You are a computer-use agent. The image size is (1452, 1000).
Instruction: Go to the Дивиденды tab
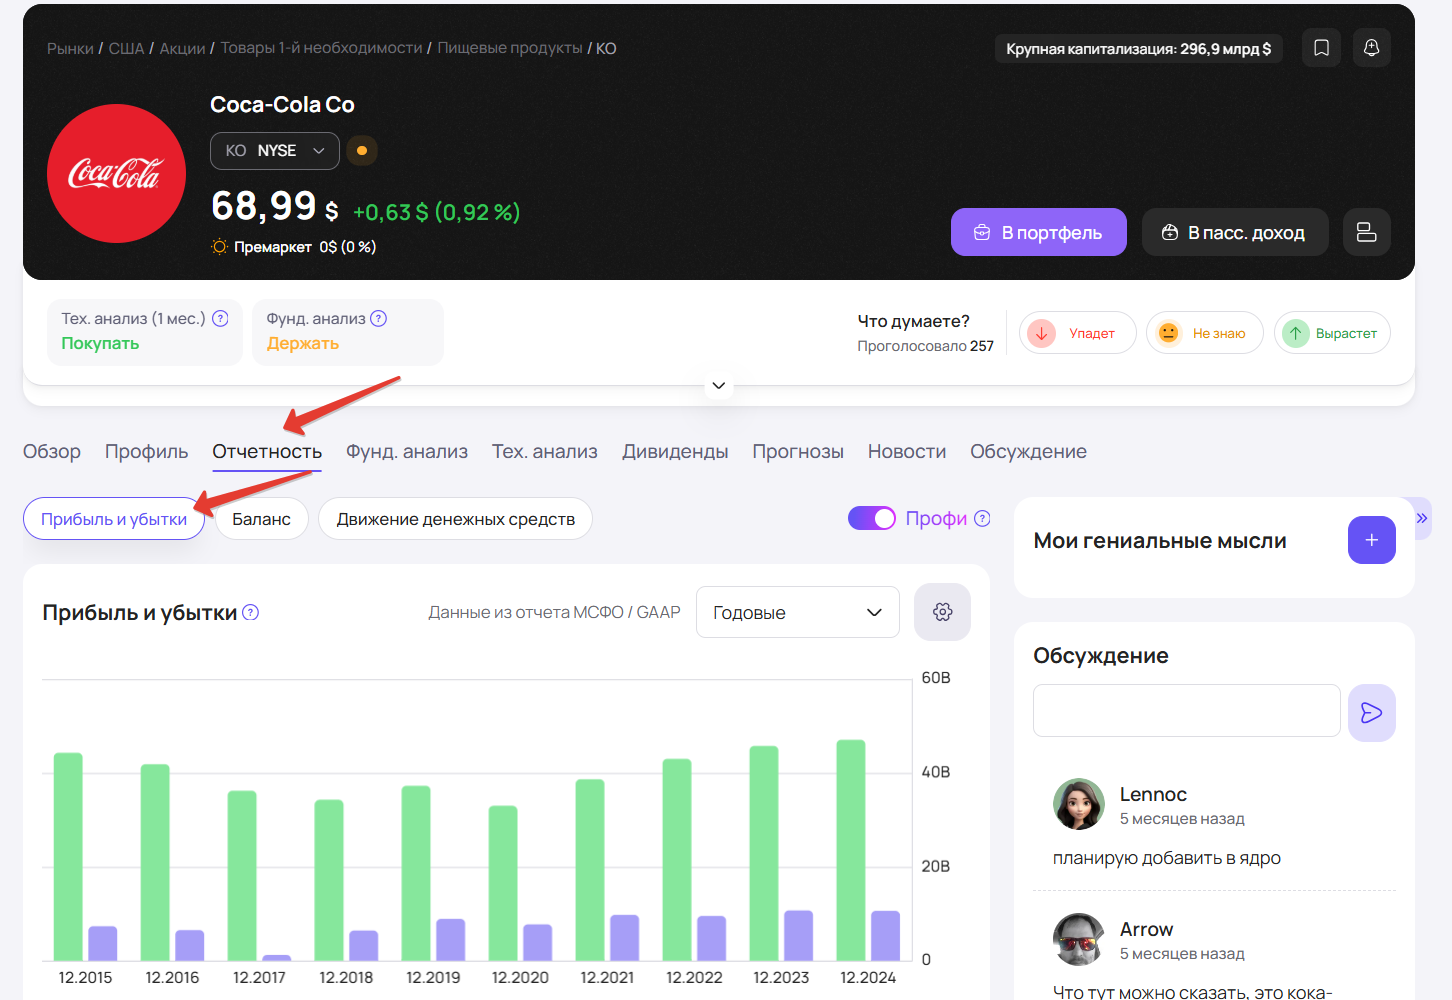675,452
